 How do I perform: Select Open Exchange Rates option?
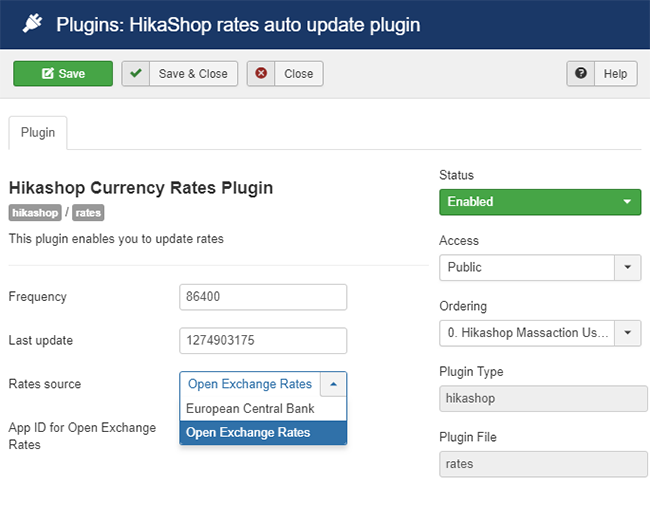pyautogui.click(x=263, y=432)
